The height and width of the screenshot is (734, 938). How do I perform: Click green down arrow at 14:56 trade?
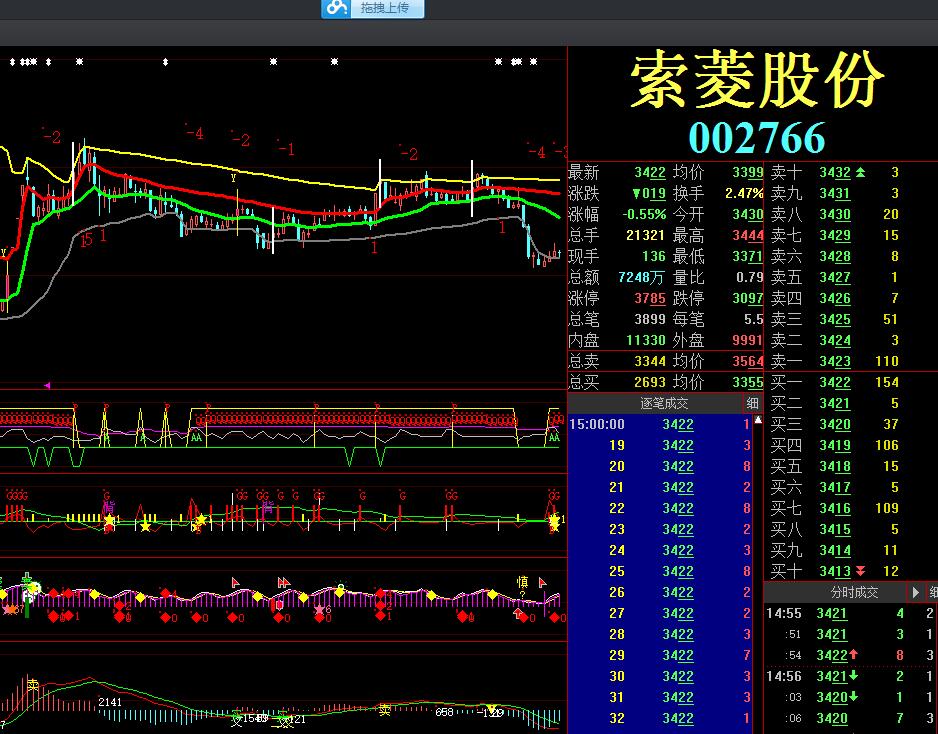[854, 676]
